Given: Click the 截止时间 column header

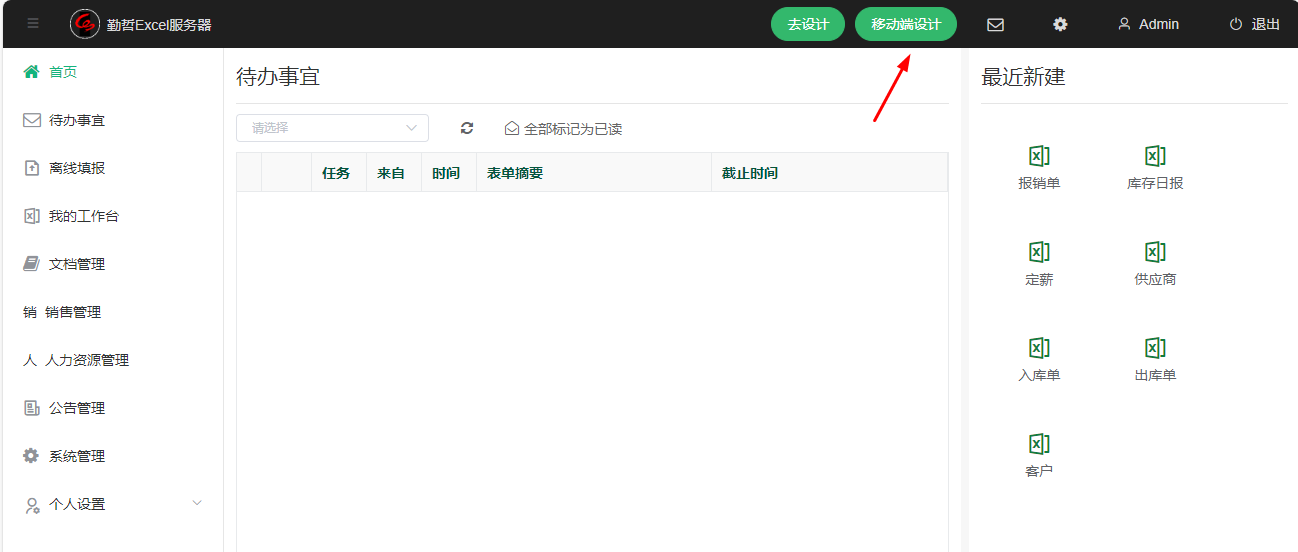Looking at the screenshot, I should [750, 173].
